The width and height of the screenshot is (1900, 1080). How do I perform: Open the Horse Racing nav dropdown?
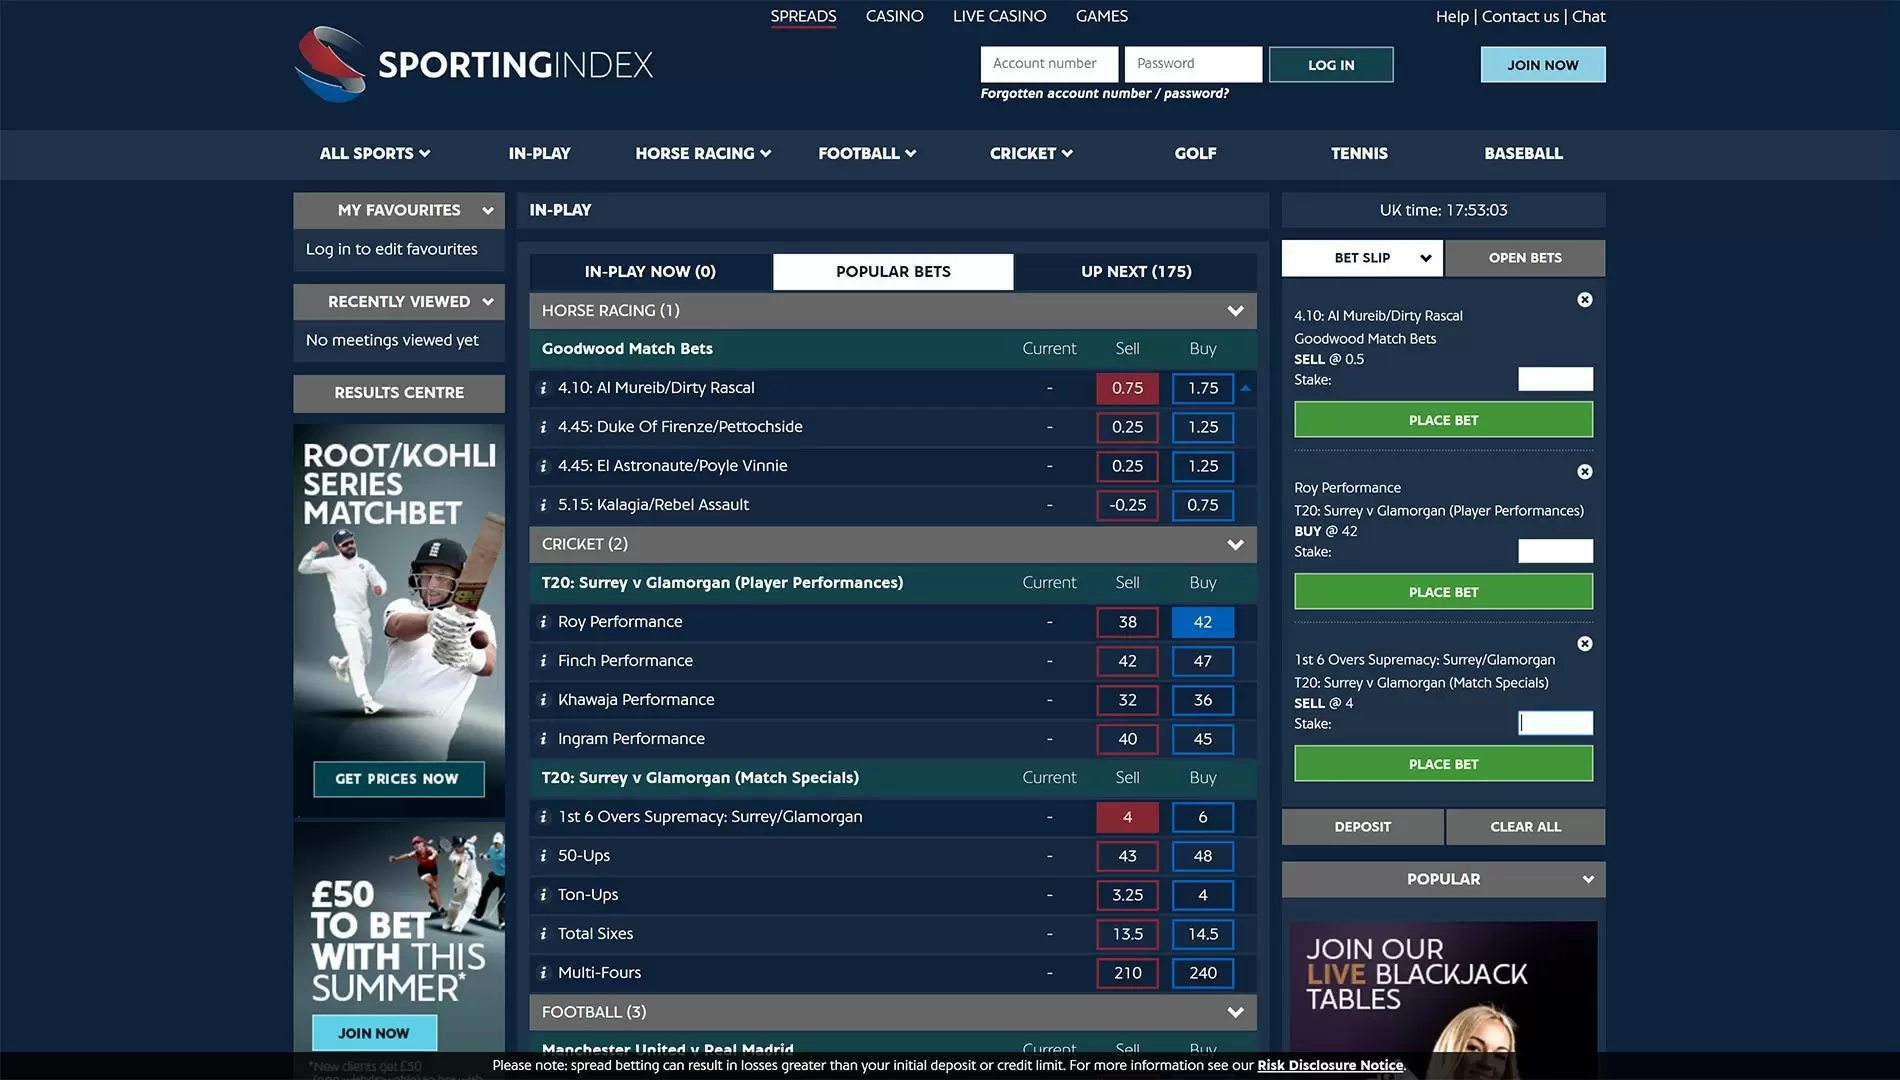(x=703, y=154)
